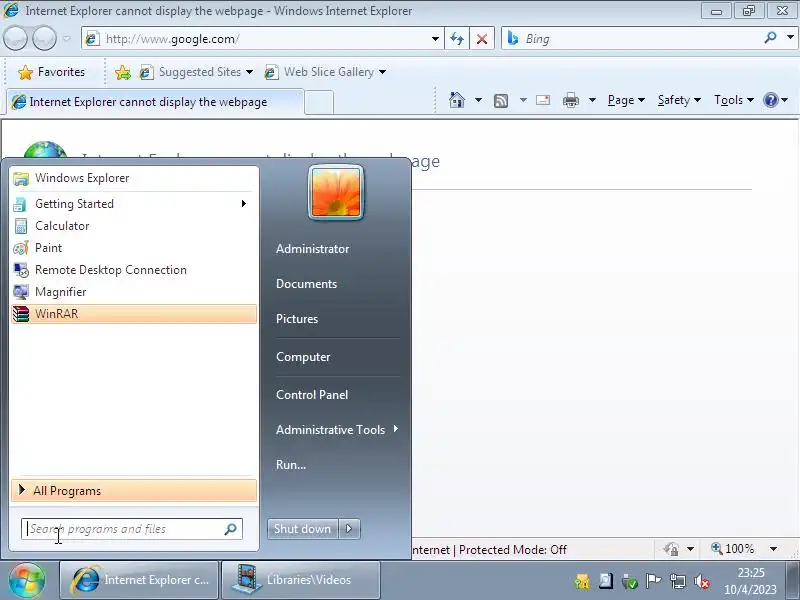Click the IE address bar
This screenshot has height=600, width=800.
click(x=263, y=39)
